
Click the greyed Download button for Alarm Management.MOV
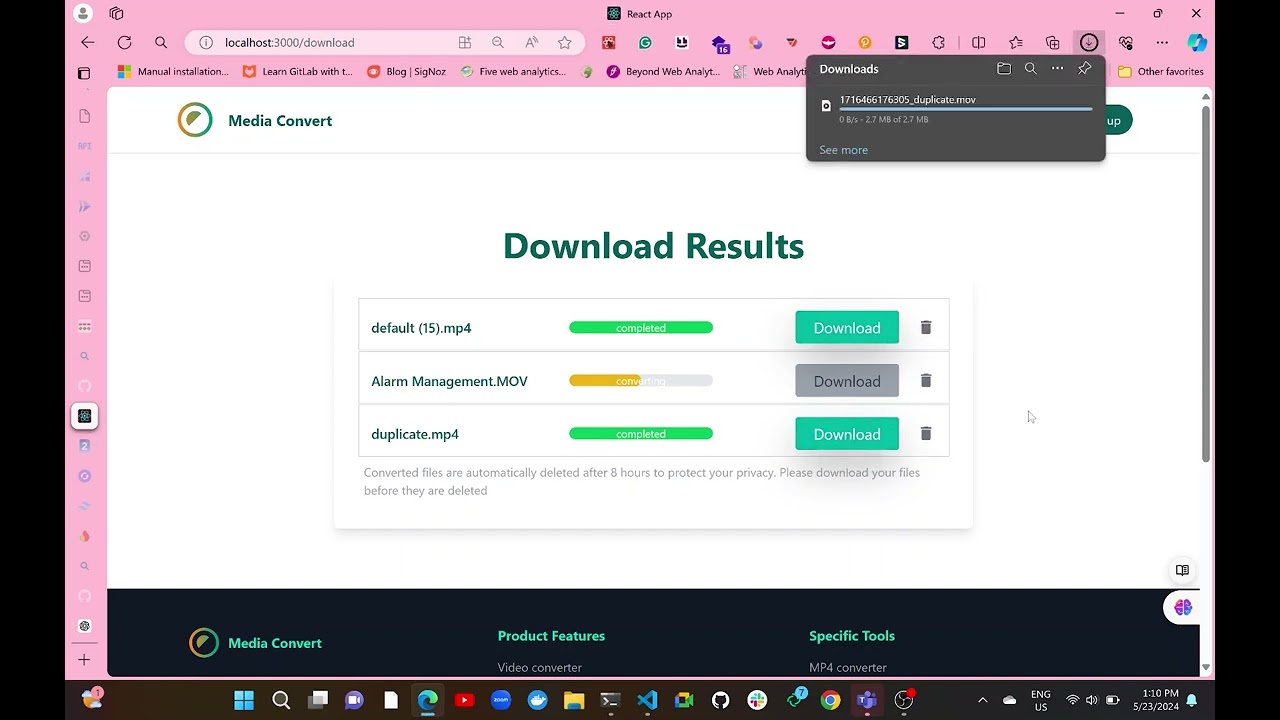point(847,381)
